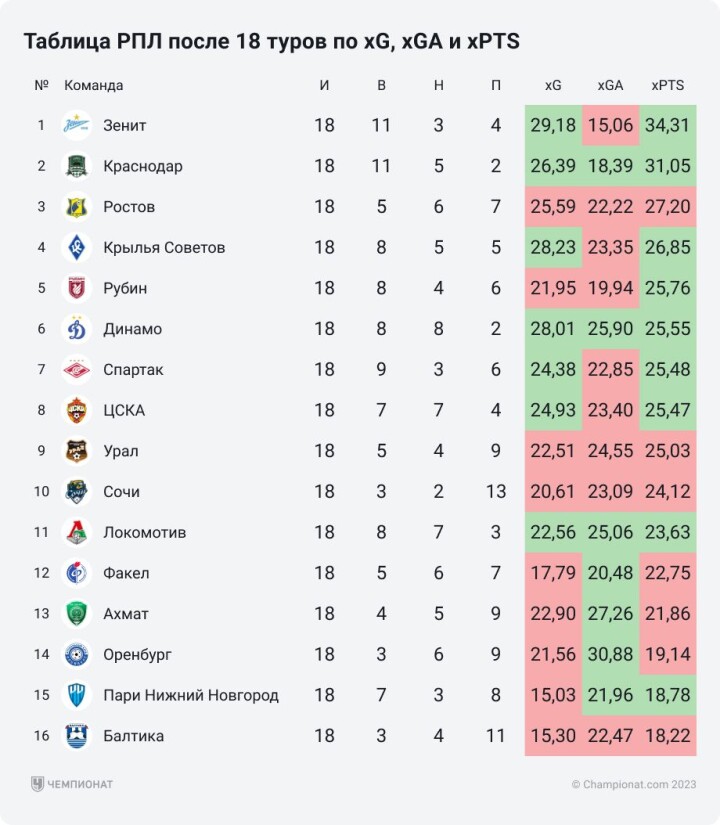Click the team name Пари Нижний Новгород
720x825 pixels.
point(191,695)
